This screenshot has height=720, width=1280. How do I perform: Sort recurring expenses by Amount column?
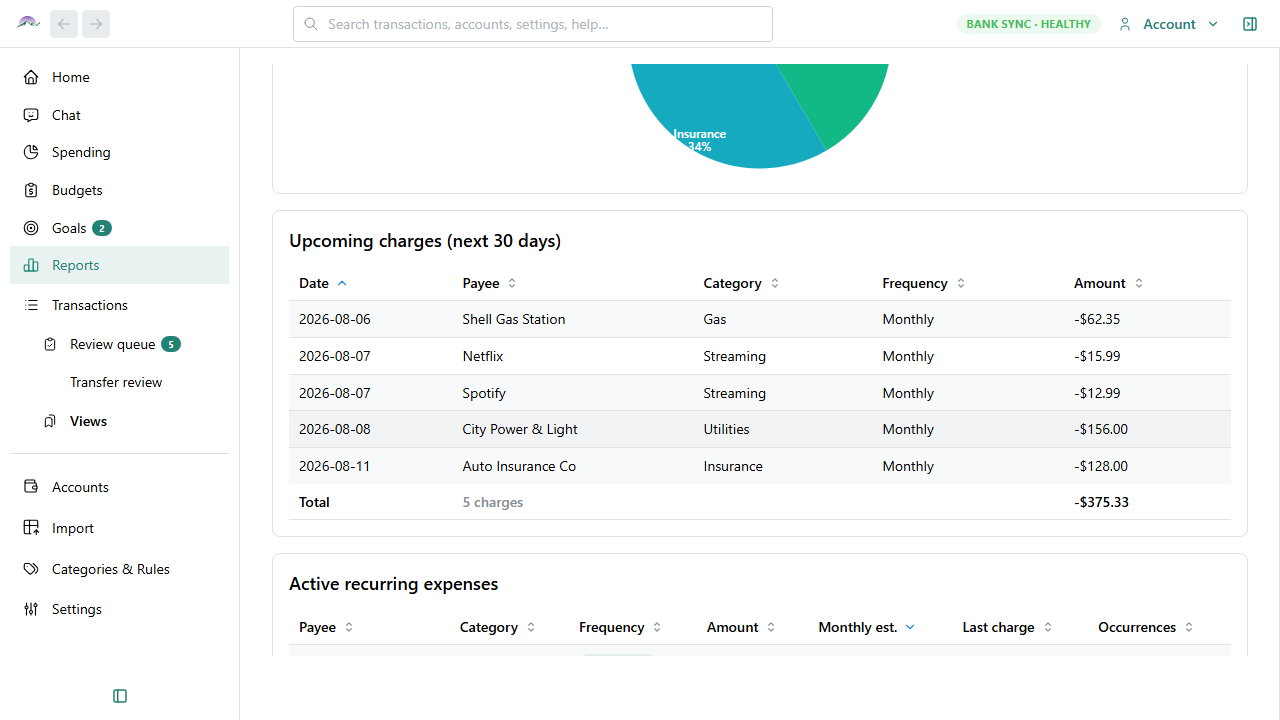coord(741,627)
